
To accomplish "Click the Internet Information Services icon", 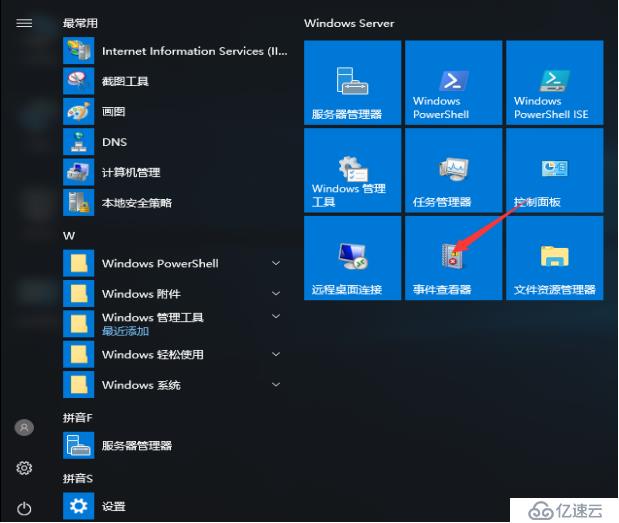I will pos(79,51).
